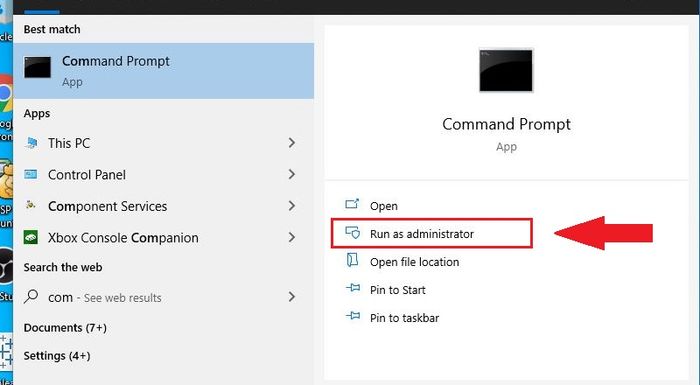The width and height of the screenshot is (700, 385).
Task: Click the Command Prompt icon in Best match
Action: pyautogui.click(x=37, y=67)
